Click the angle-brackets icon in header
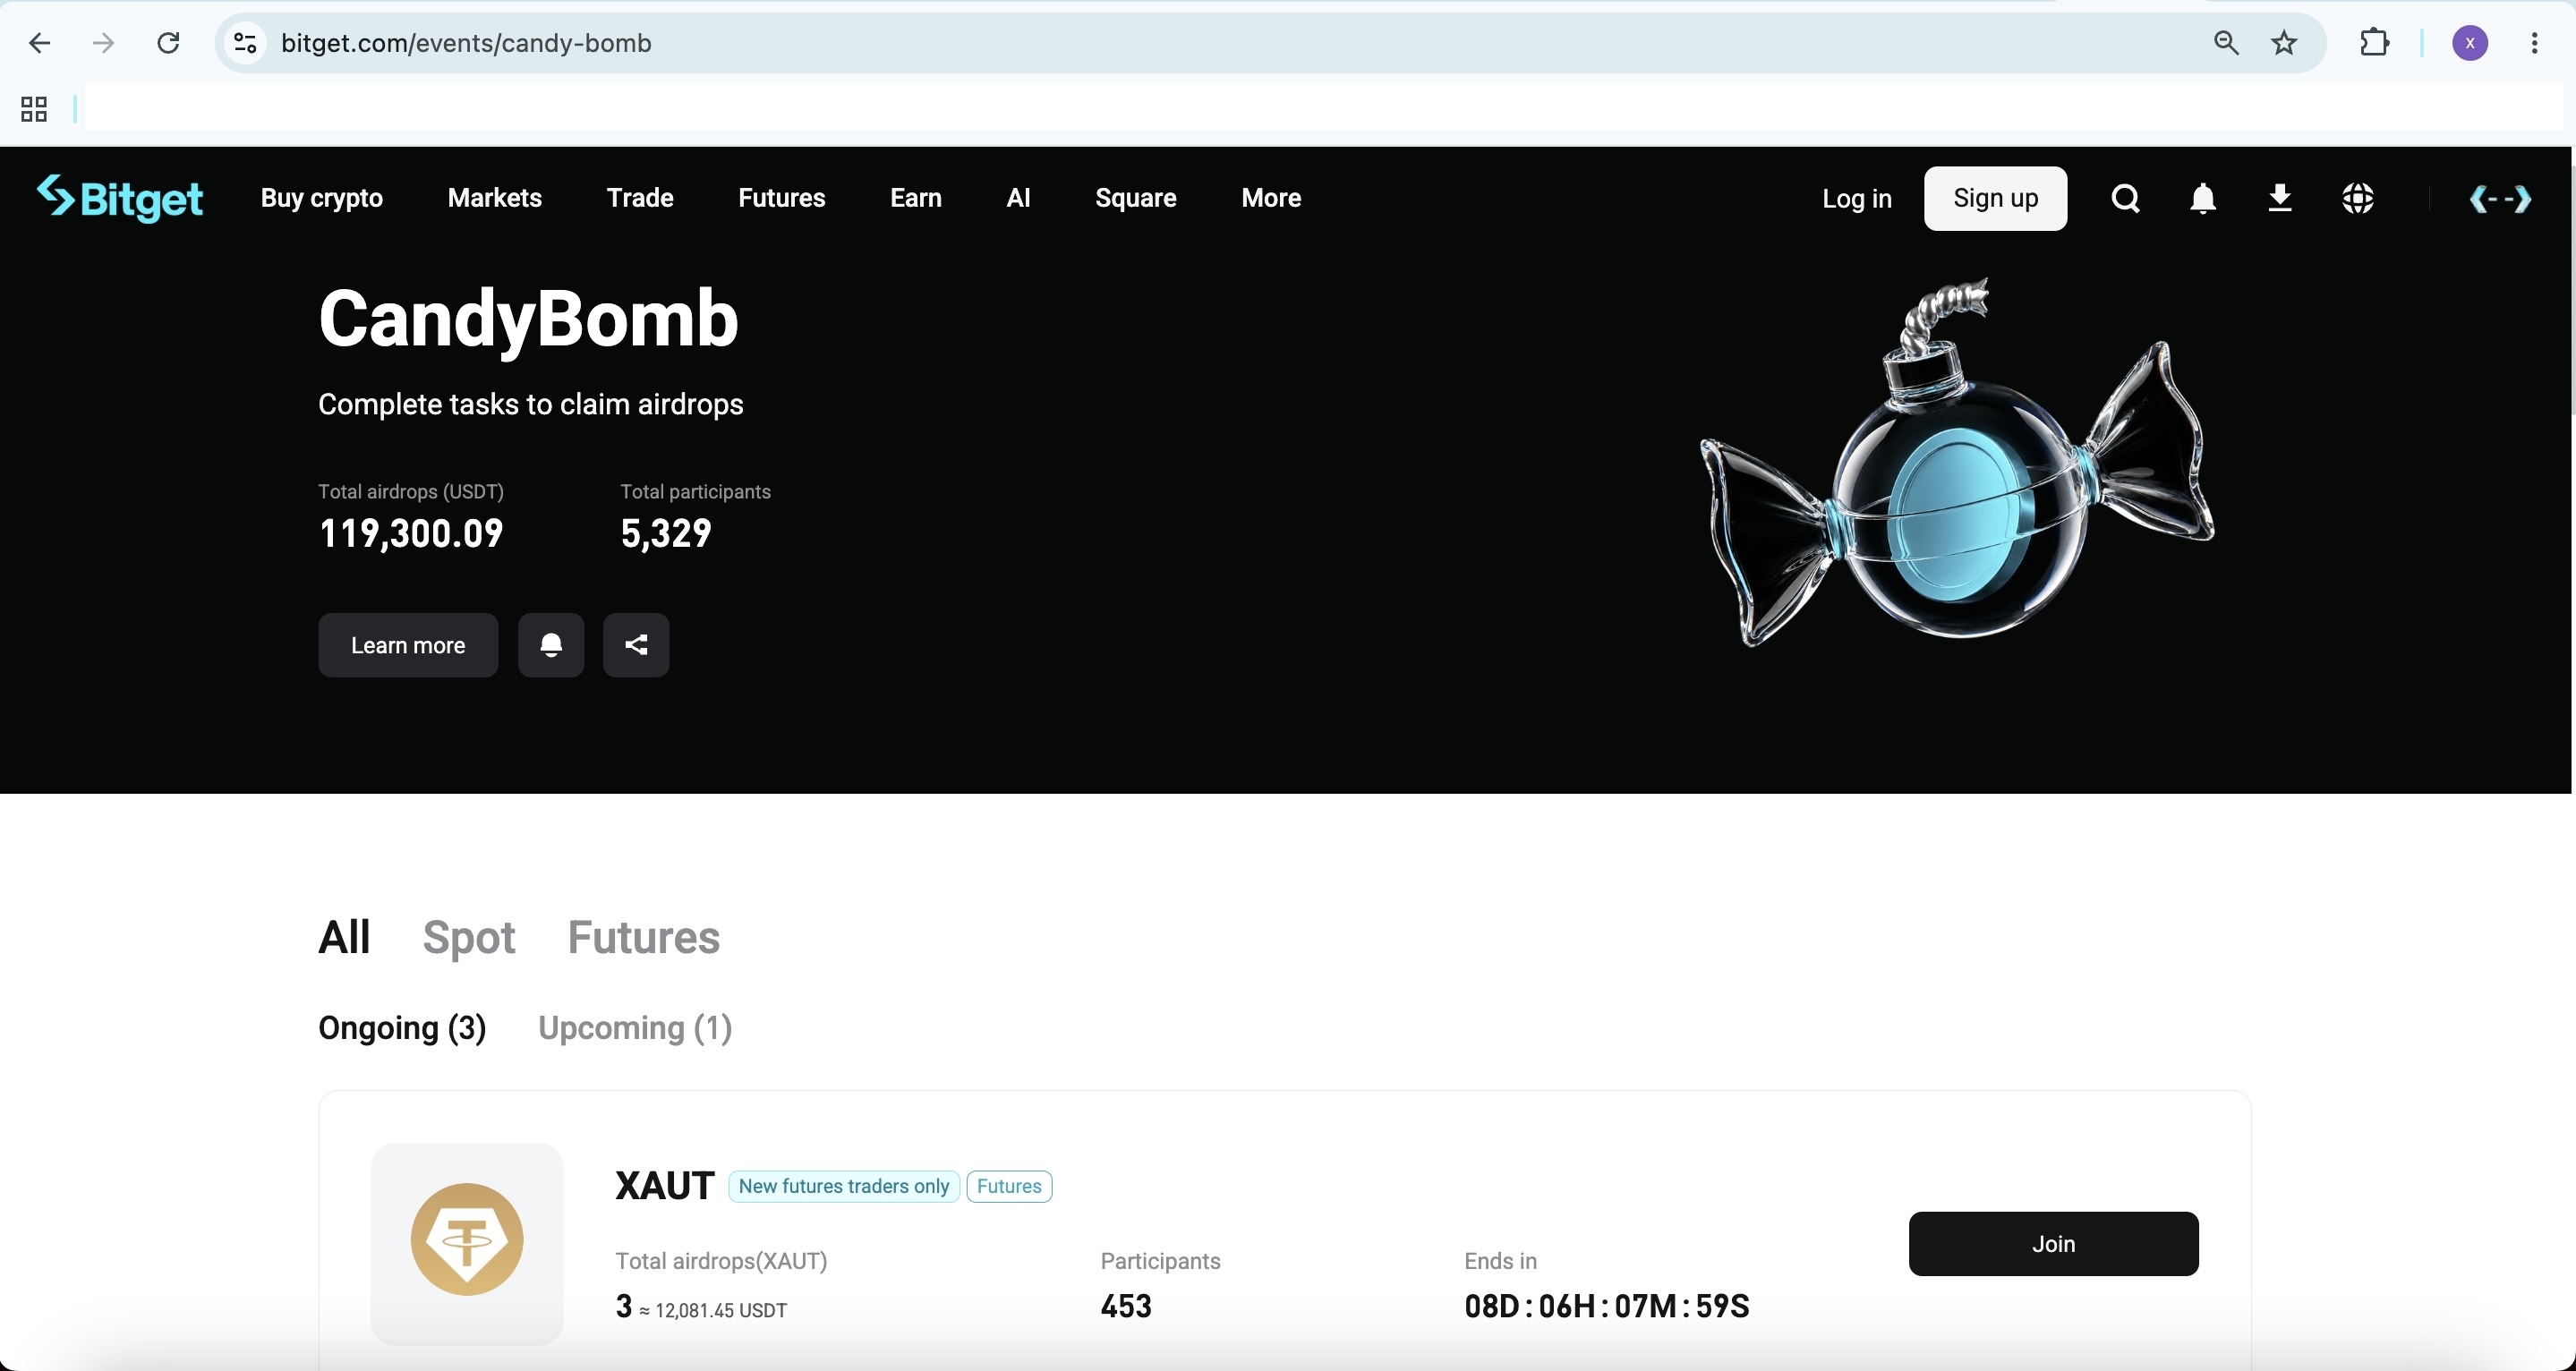The width and height of the screenshot is (2576, 1371). (x=2500, y=199)
